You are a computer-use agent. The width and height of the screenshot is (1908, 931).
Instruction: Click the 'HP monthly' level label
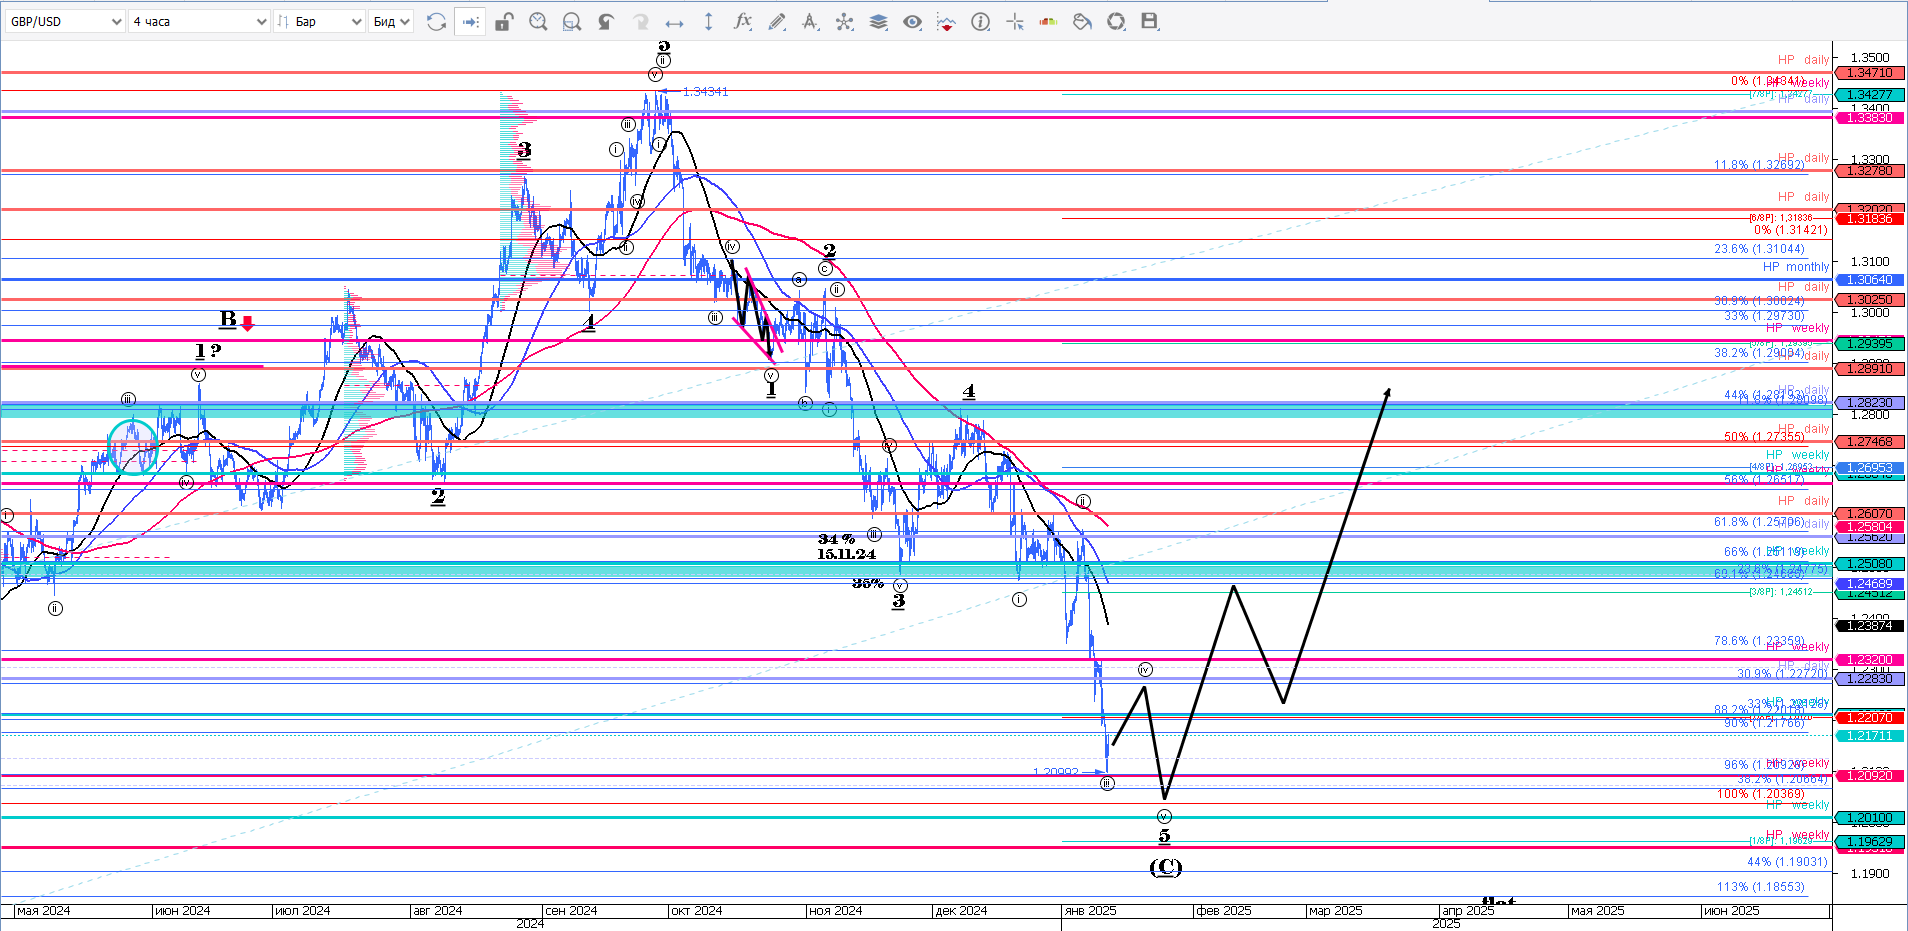click(1795, 267)
